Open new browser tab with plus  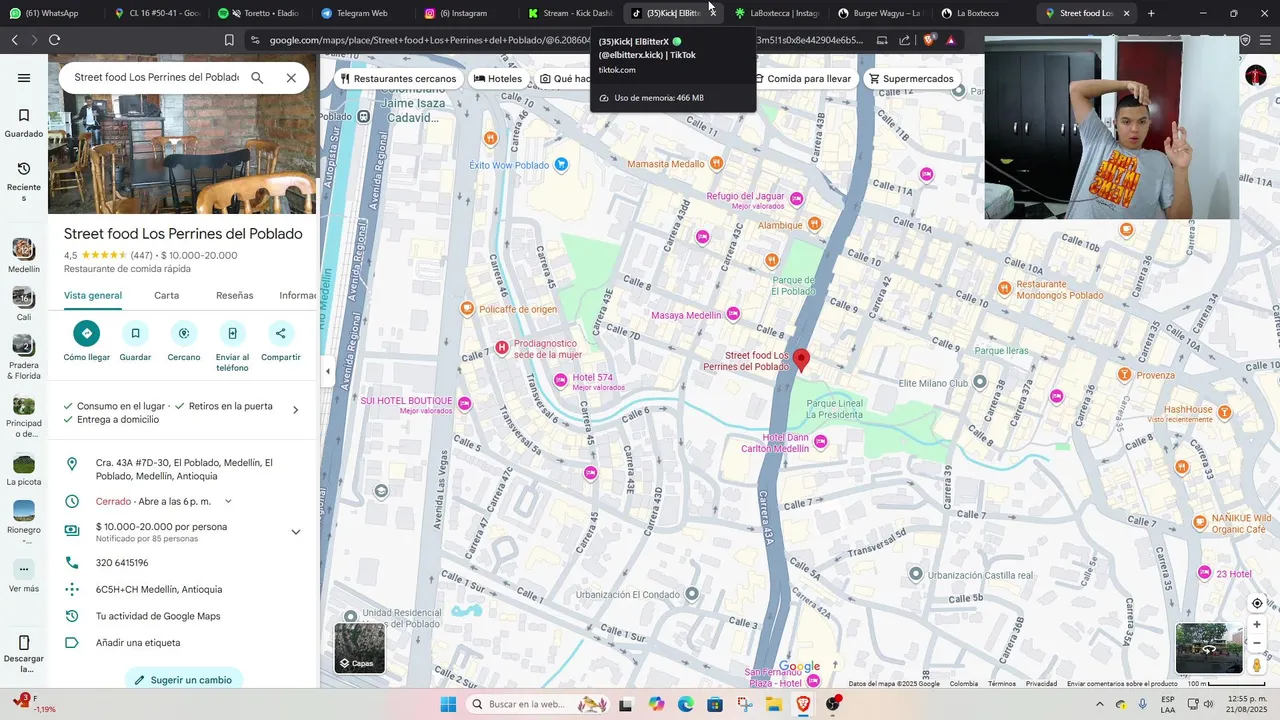[x=1151, y=13]
